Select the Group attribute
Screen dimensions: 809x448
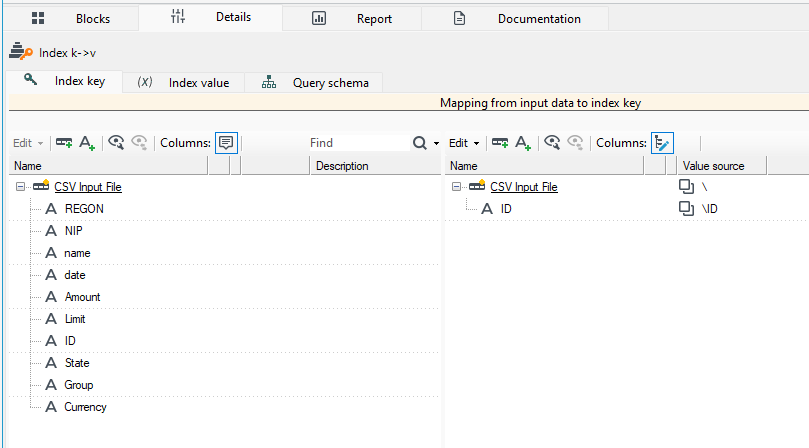(x=78, y=385)
